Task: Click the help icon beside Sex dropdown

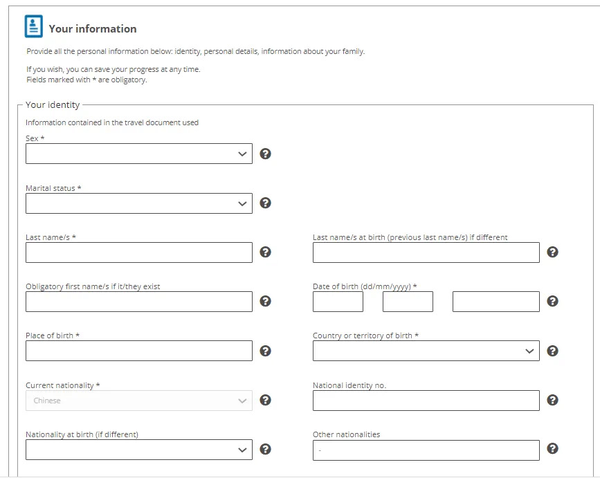Action: (265, 154)
